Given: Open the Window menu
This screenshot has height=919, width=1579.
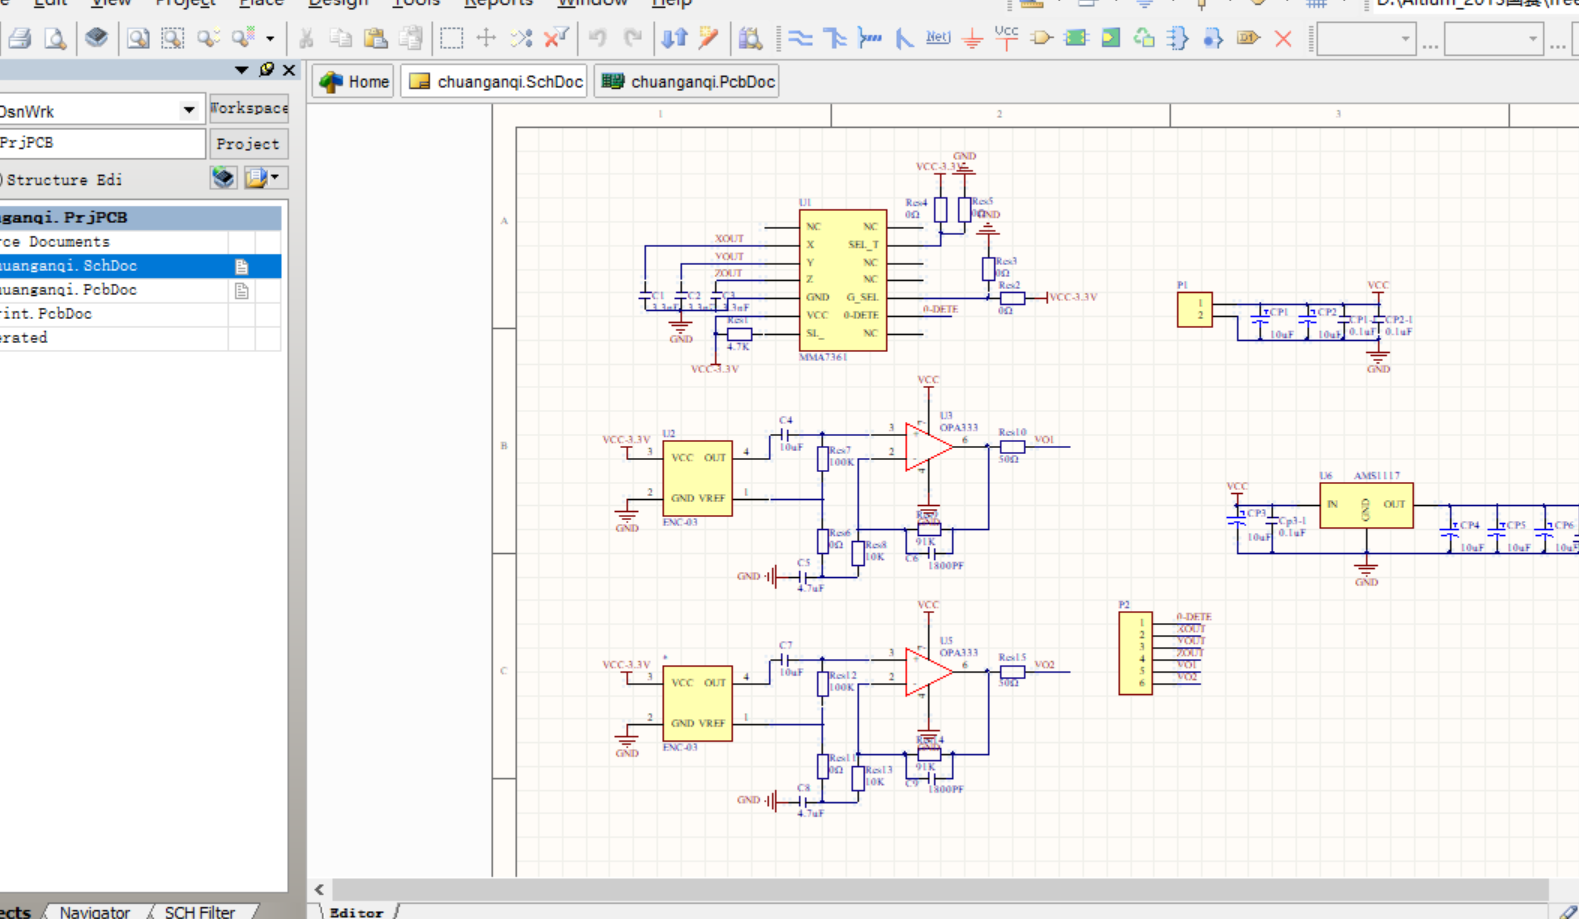Looking at the screenshot, I should [591, 3].
